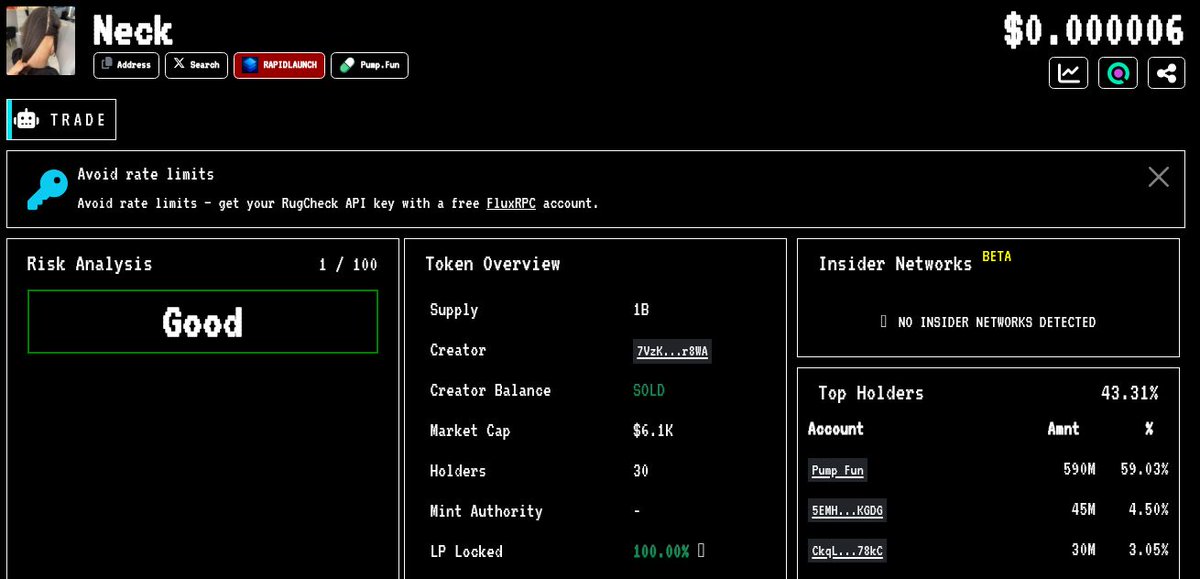Click the Account column header
The height and width of the screenshot is (579, 1200).
[x=836, y=428]
